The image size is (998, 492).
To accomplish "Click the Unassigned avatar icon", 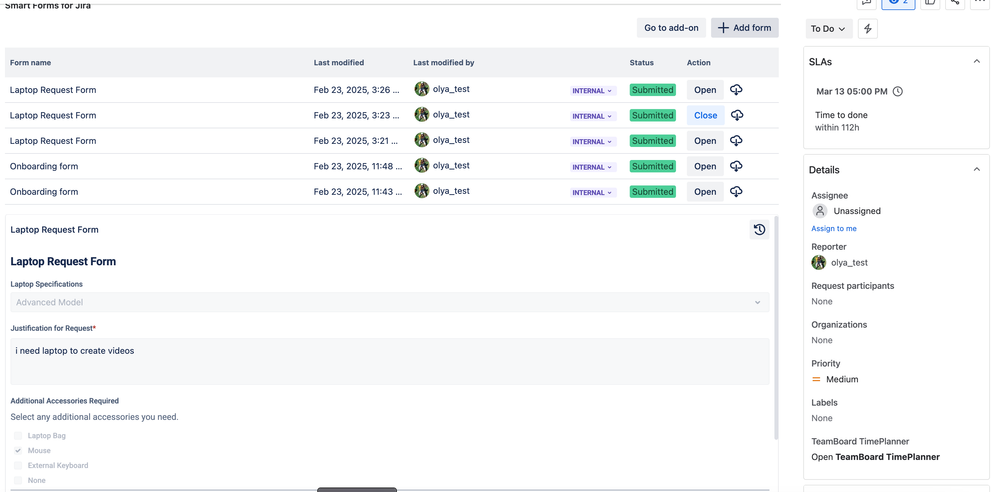I will (820, 211).
